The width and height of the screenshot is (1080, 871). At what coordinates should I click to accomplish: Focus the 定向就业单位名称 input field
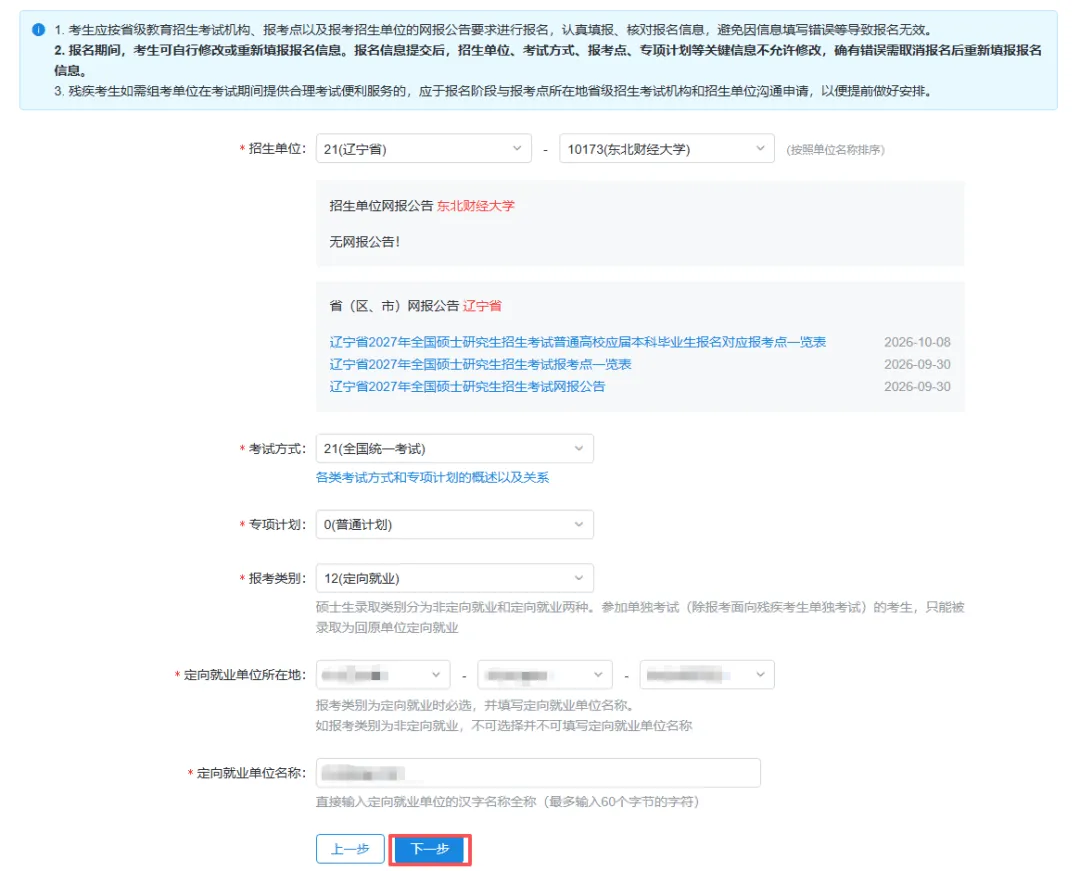539,773
